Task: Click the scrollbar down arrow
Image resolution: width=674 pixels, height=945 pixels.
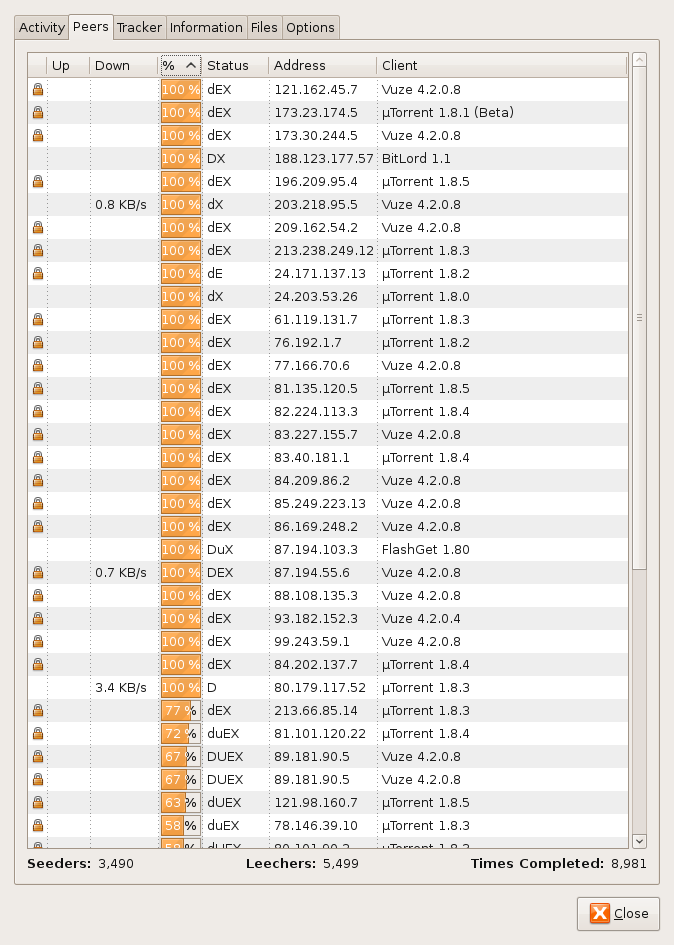Action: [x=639, y=841]
